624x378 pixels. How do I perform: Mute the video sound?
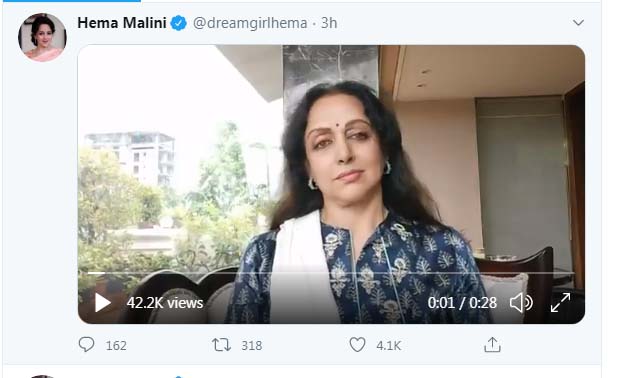click(521, 303)
